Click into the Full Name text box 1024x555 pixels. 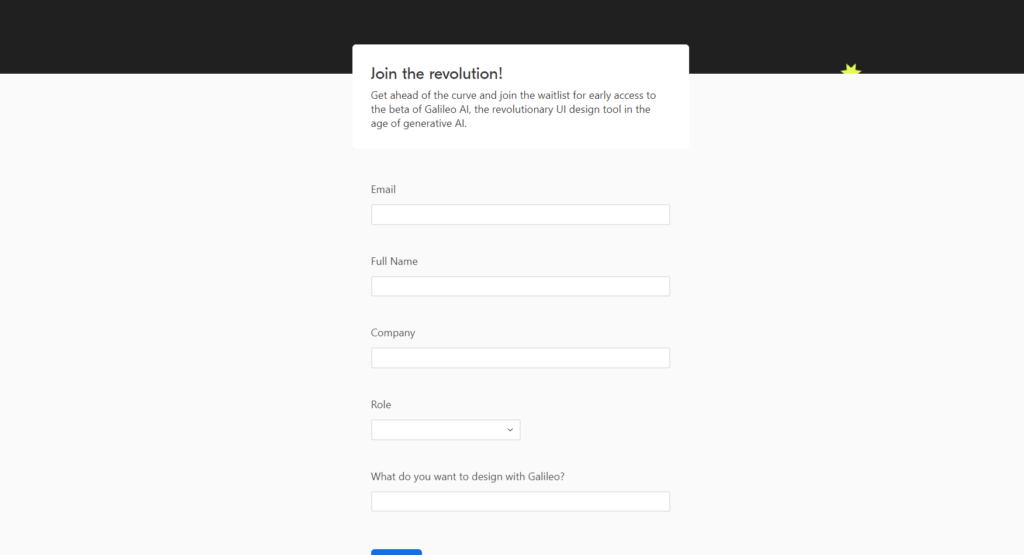click(520, 287)
